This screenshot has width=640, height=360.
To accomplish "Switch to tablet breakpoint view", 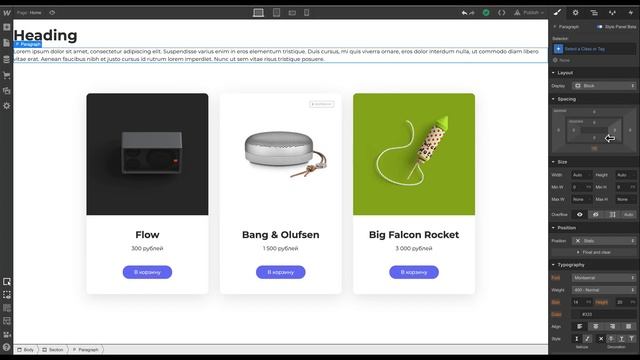I will (x=276, y=13).
